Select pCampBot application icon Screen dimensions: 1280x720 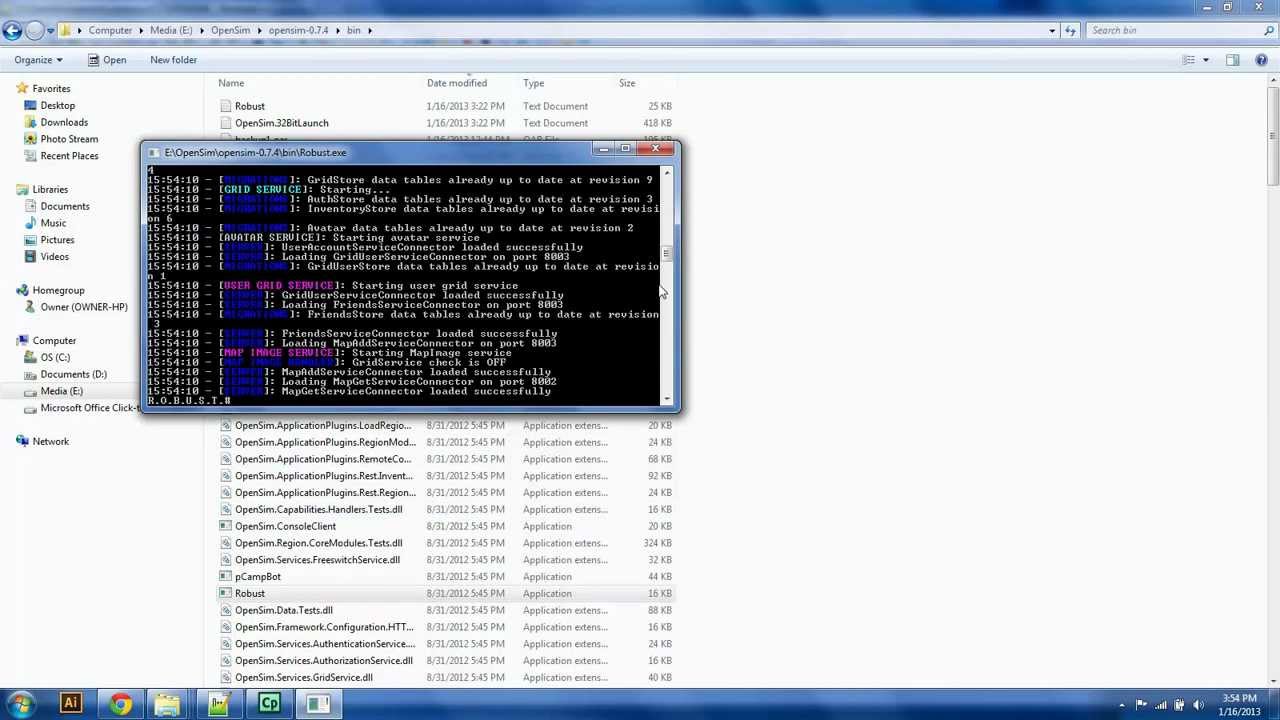(x=226, y=577)
